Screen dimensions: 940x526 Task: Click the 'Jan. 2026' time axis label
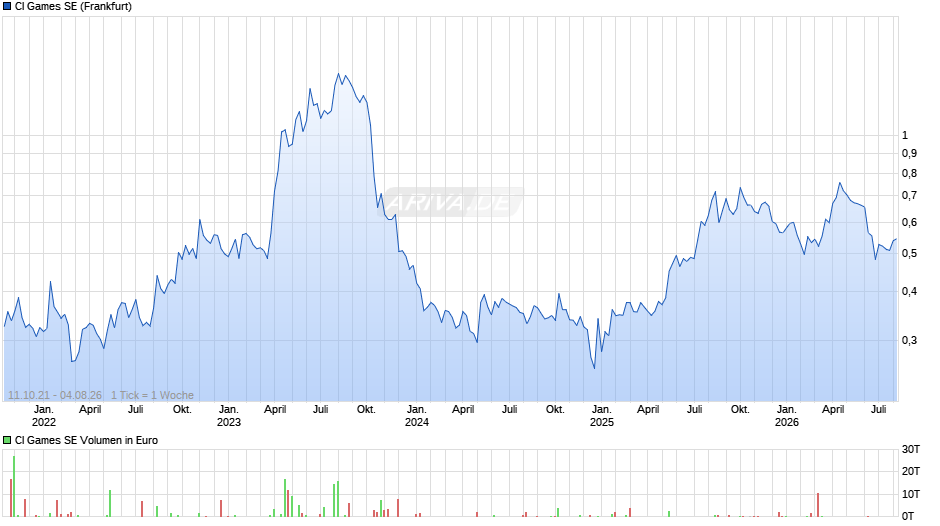point(787,416)
